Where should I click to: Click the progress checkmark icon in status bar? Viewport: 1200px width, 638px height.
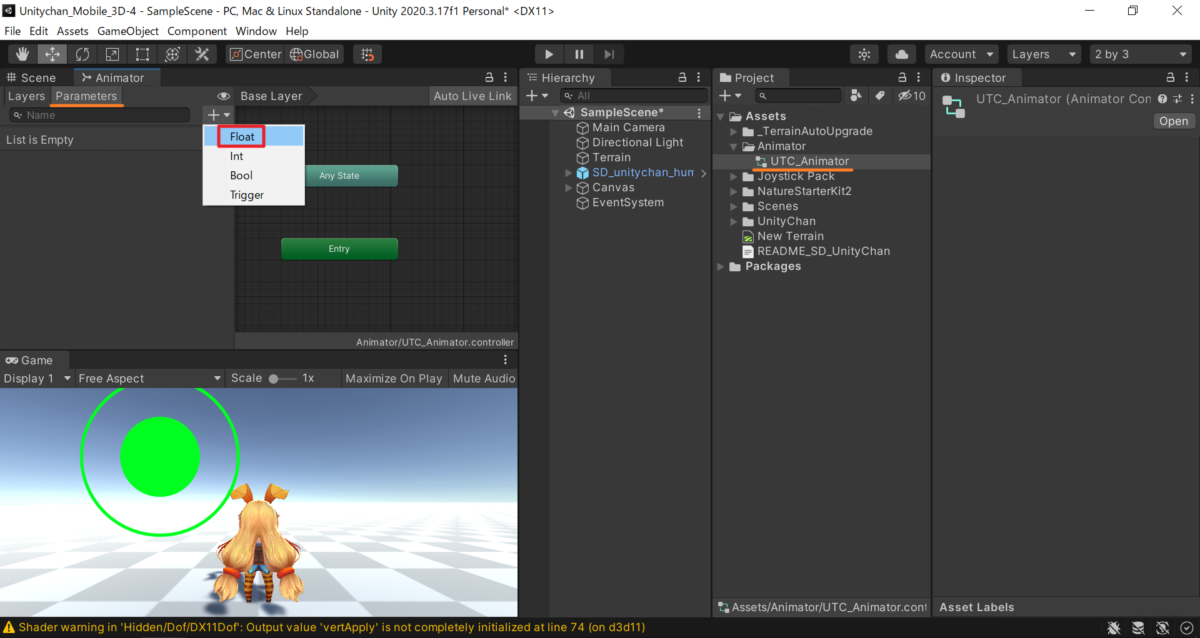1186,627
